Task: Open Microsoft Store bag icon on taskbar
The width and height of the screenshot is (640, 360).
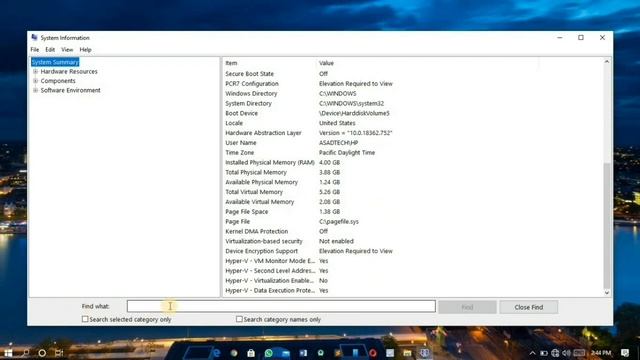Action: [x=251, y=353]
